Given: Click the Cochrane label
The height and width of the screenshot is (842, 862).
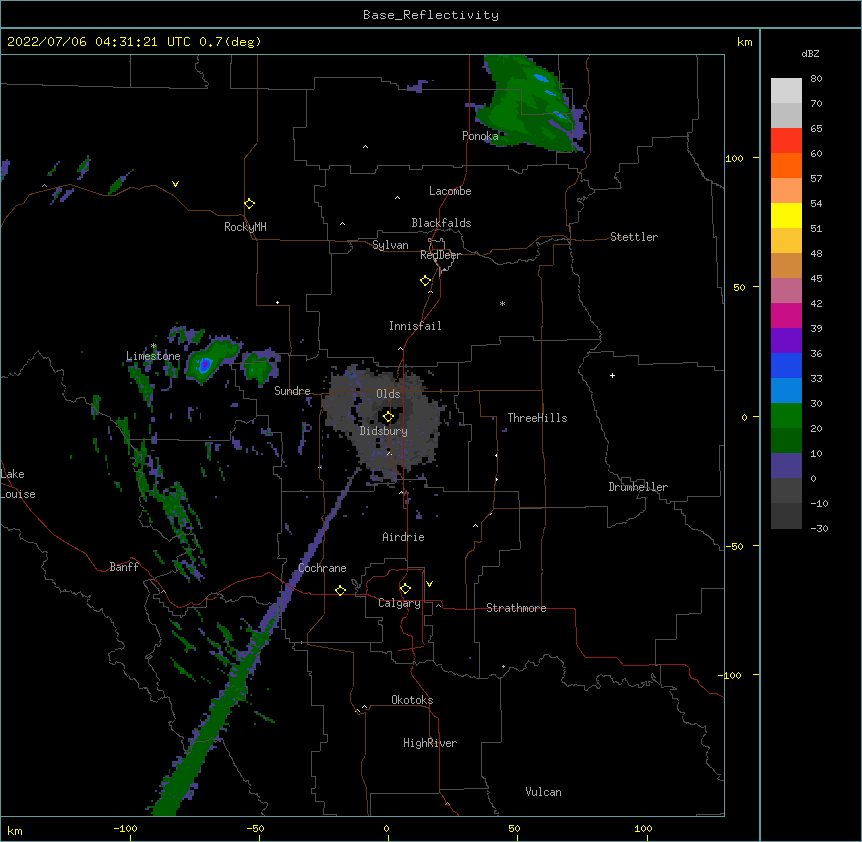Looking at the screenshot, I should tap(322, 568).
